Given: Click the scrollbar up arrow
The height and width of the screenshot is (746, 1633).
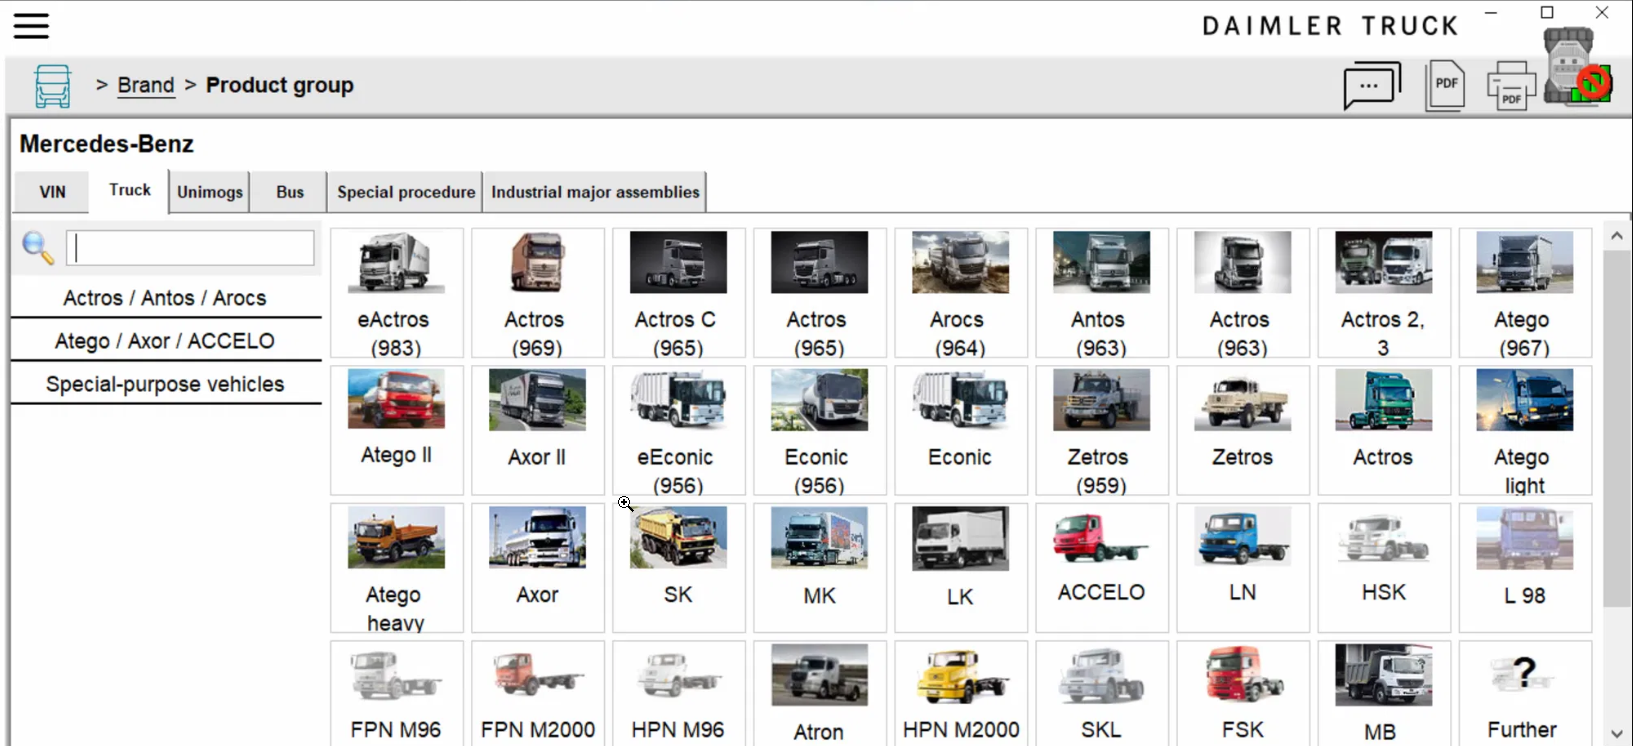Looking at the screenshot, I should (1617, 236).
